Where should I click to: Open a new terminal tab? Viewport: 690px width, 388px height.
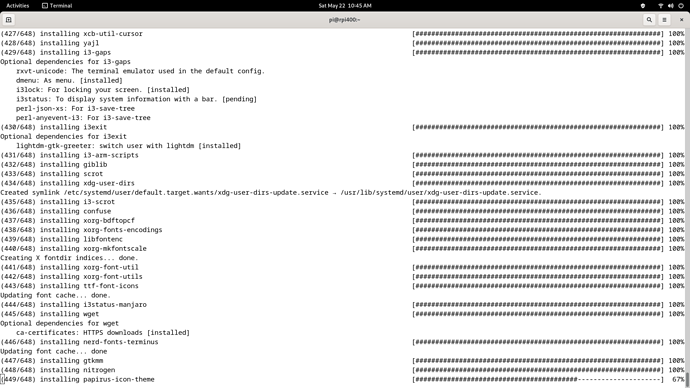(x=8, y=20)
